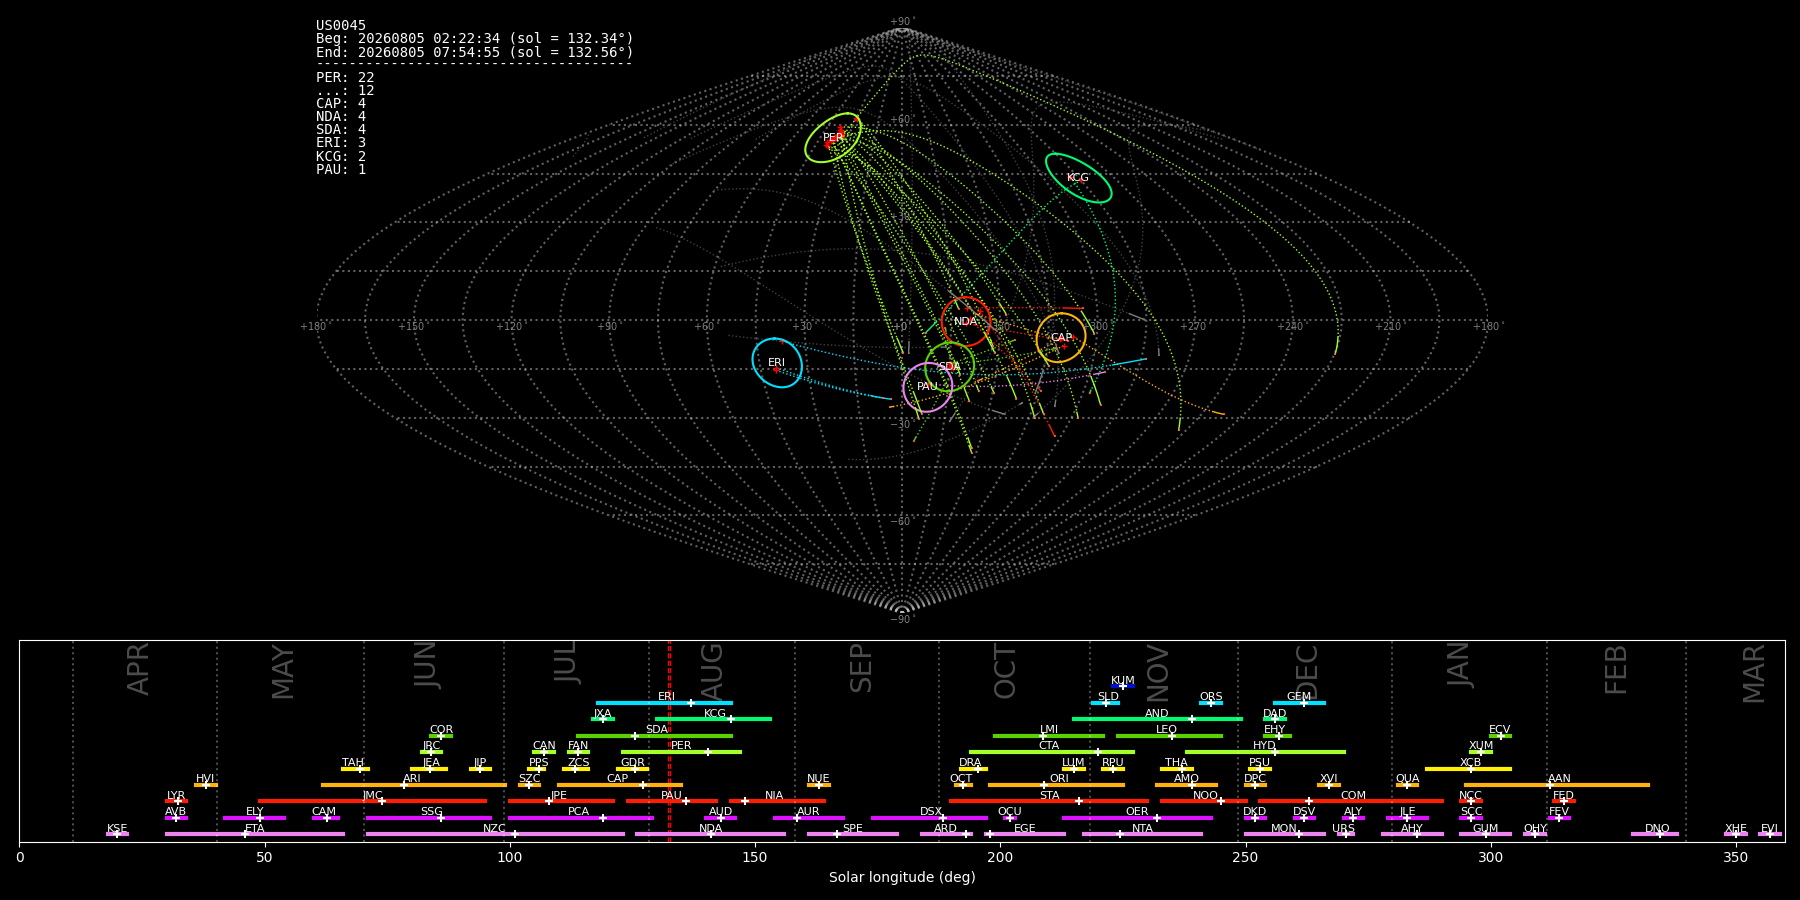1800x900 pixels.
Task: Select the ARI shower activity bar
Action: pyautogui.click(x=414, y=785)
